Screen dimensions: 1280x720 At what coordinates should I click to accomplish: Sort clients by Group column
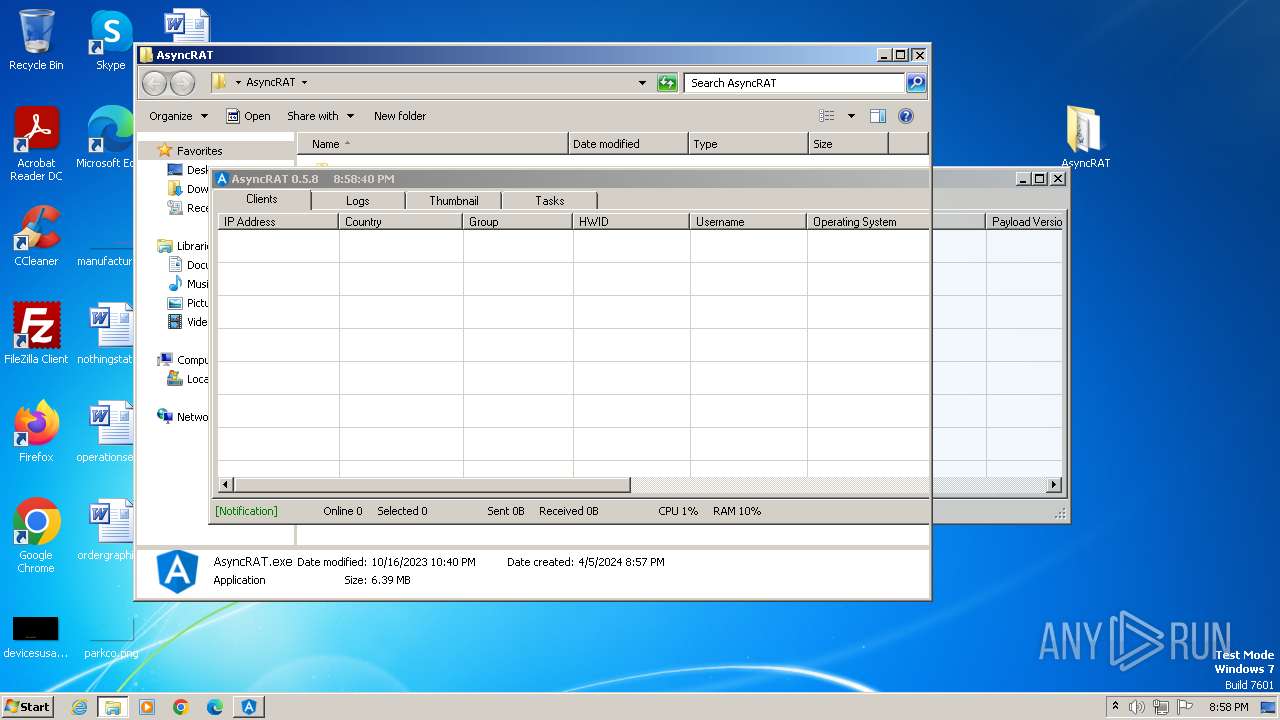pos(518,222)
